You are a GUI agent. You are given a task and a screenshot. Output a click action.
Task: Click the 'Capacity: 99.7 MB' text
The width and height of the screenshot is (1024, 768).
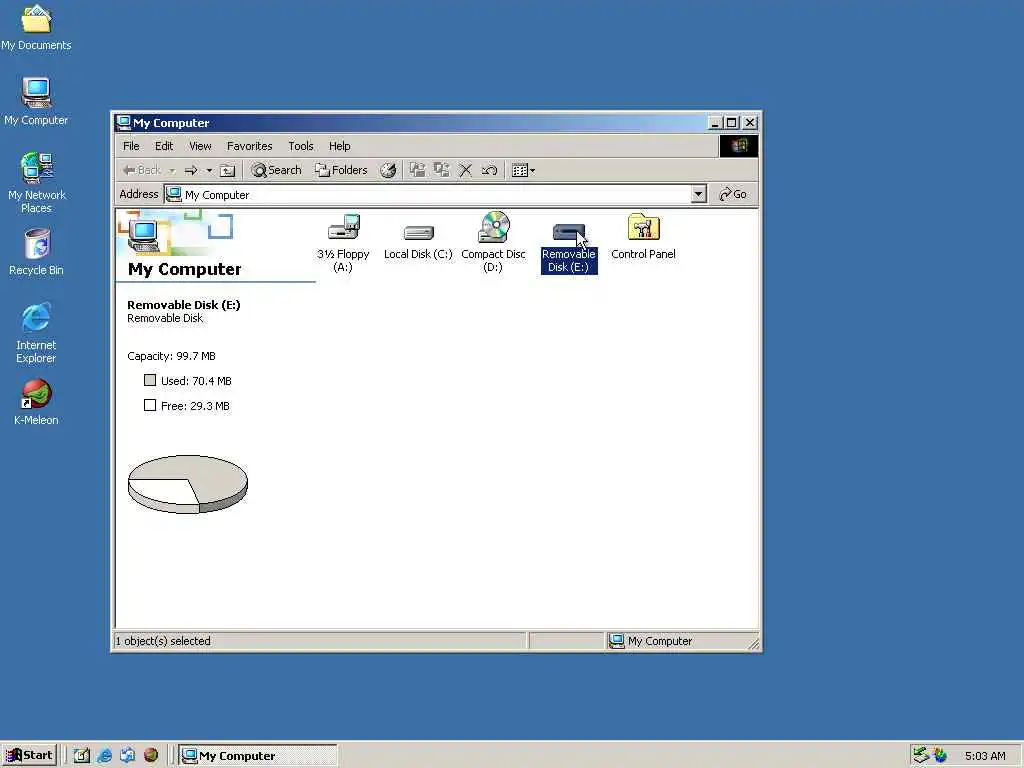coord(171,356)
